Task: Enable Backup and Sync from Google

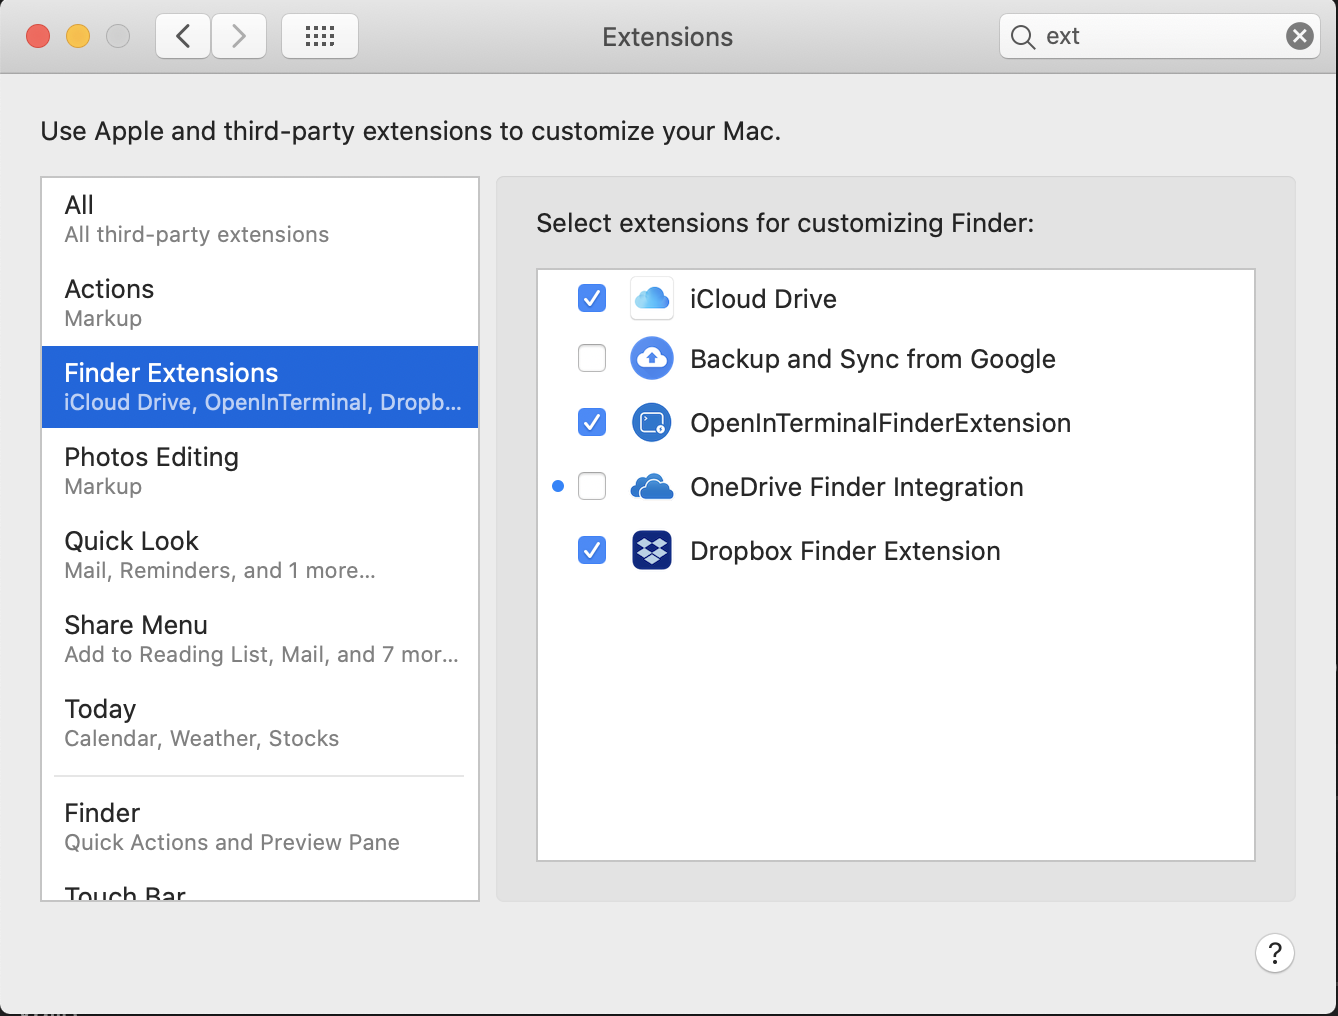Action: tap(592, 358)
